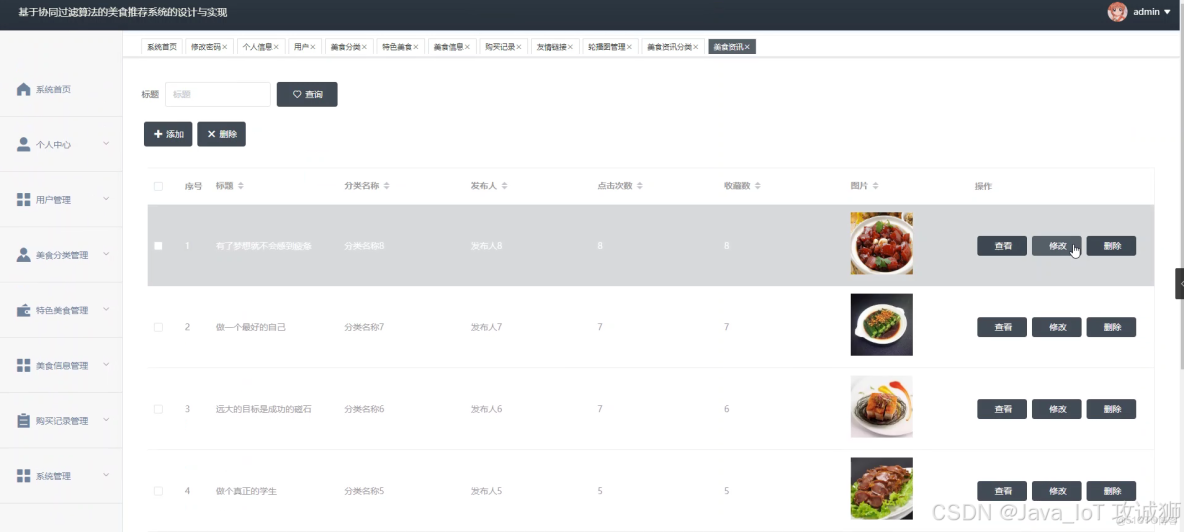Sort by the 标题 column arrows

click(241, 186)
